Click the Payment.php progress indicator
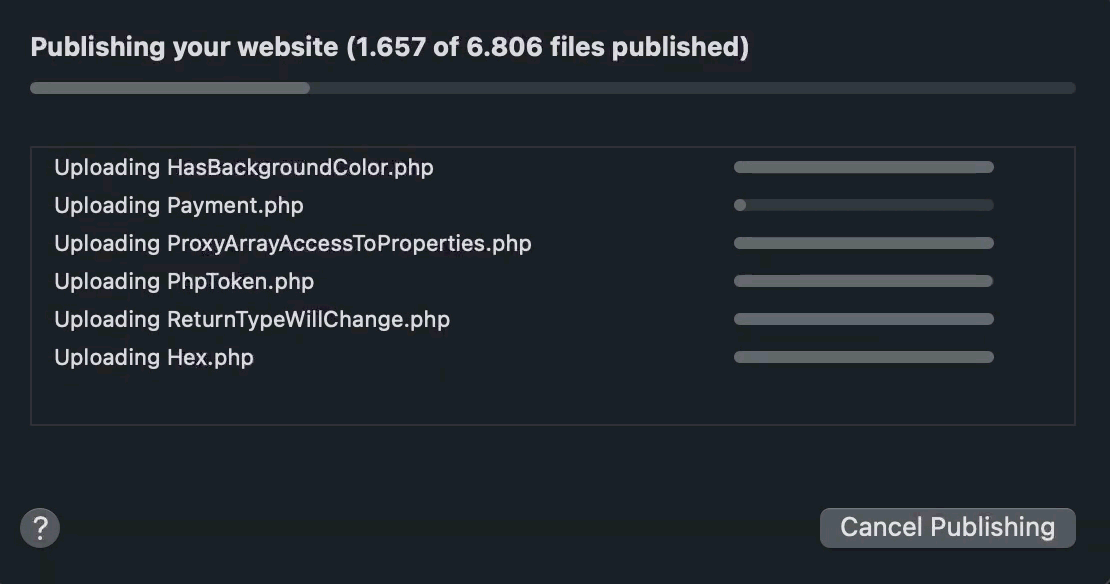This screenshot has width=1110, height=584. (864, 205)
